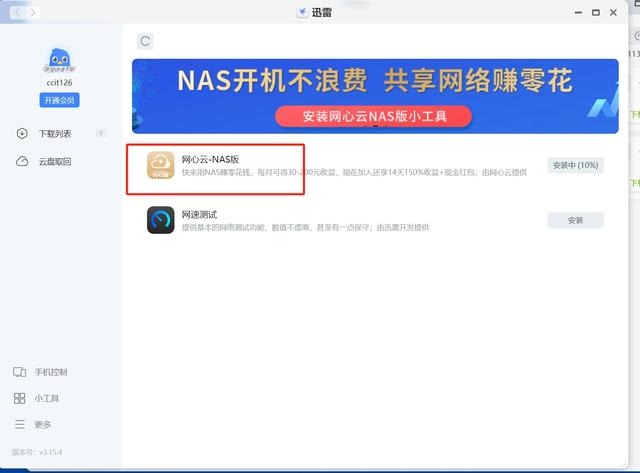Close the 迅雷 window

click(613, 13)
